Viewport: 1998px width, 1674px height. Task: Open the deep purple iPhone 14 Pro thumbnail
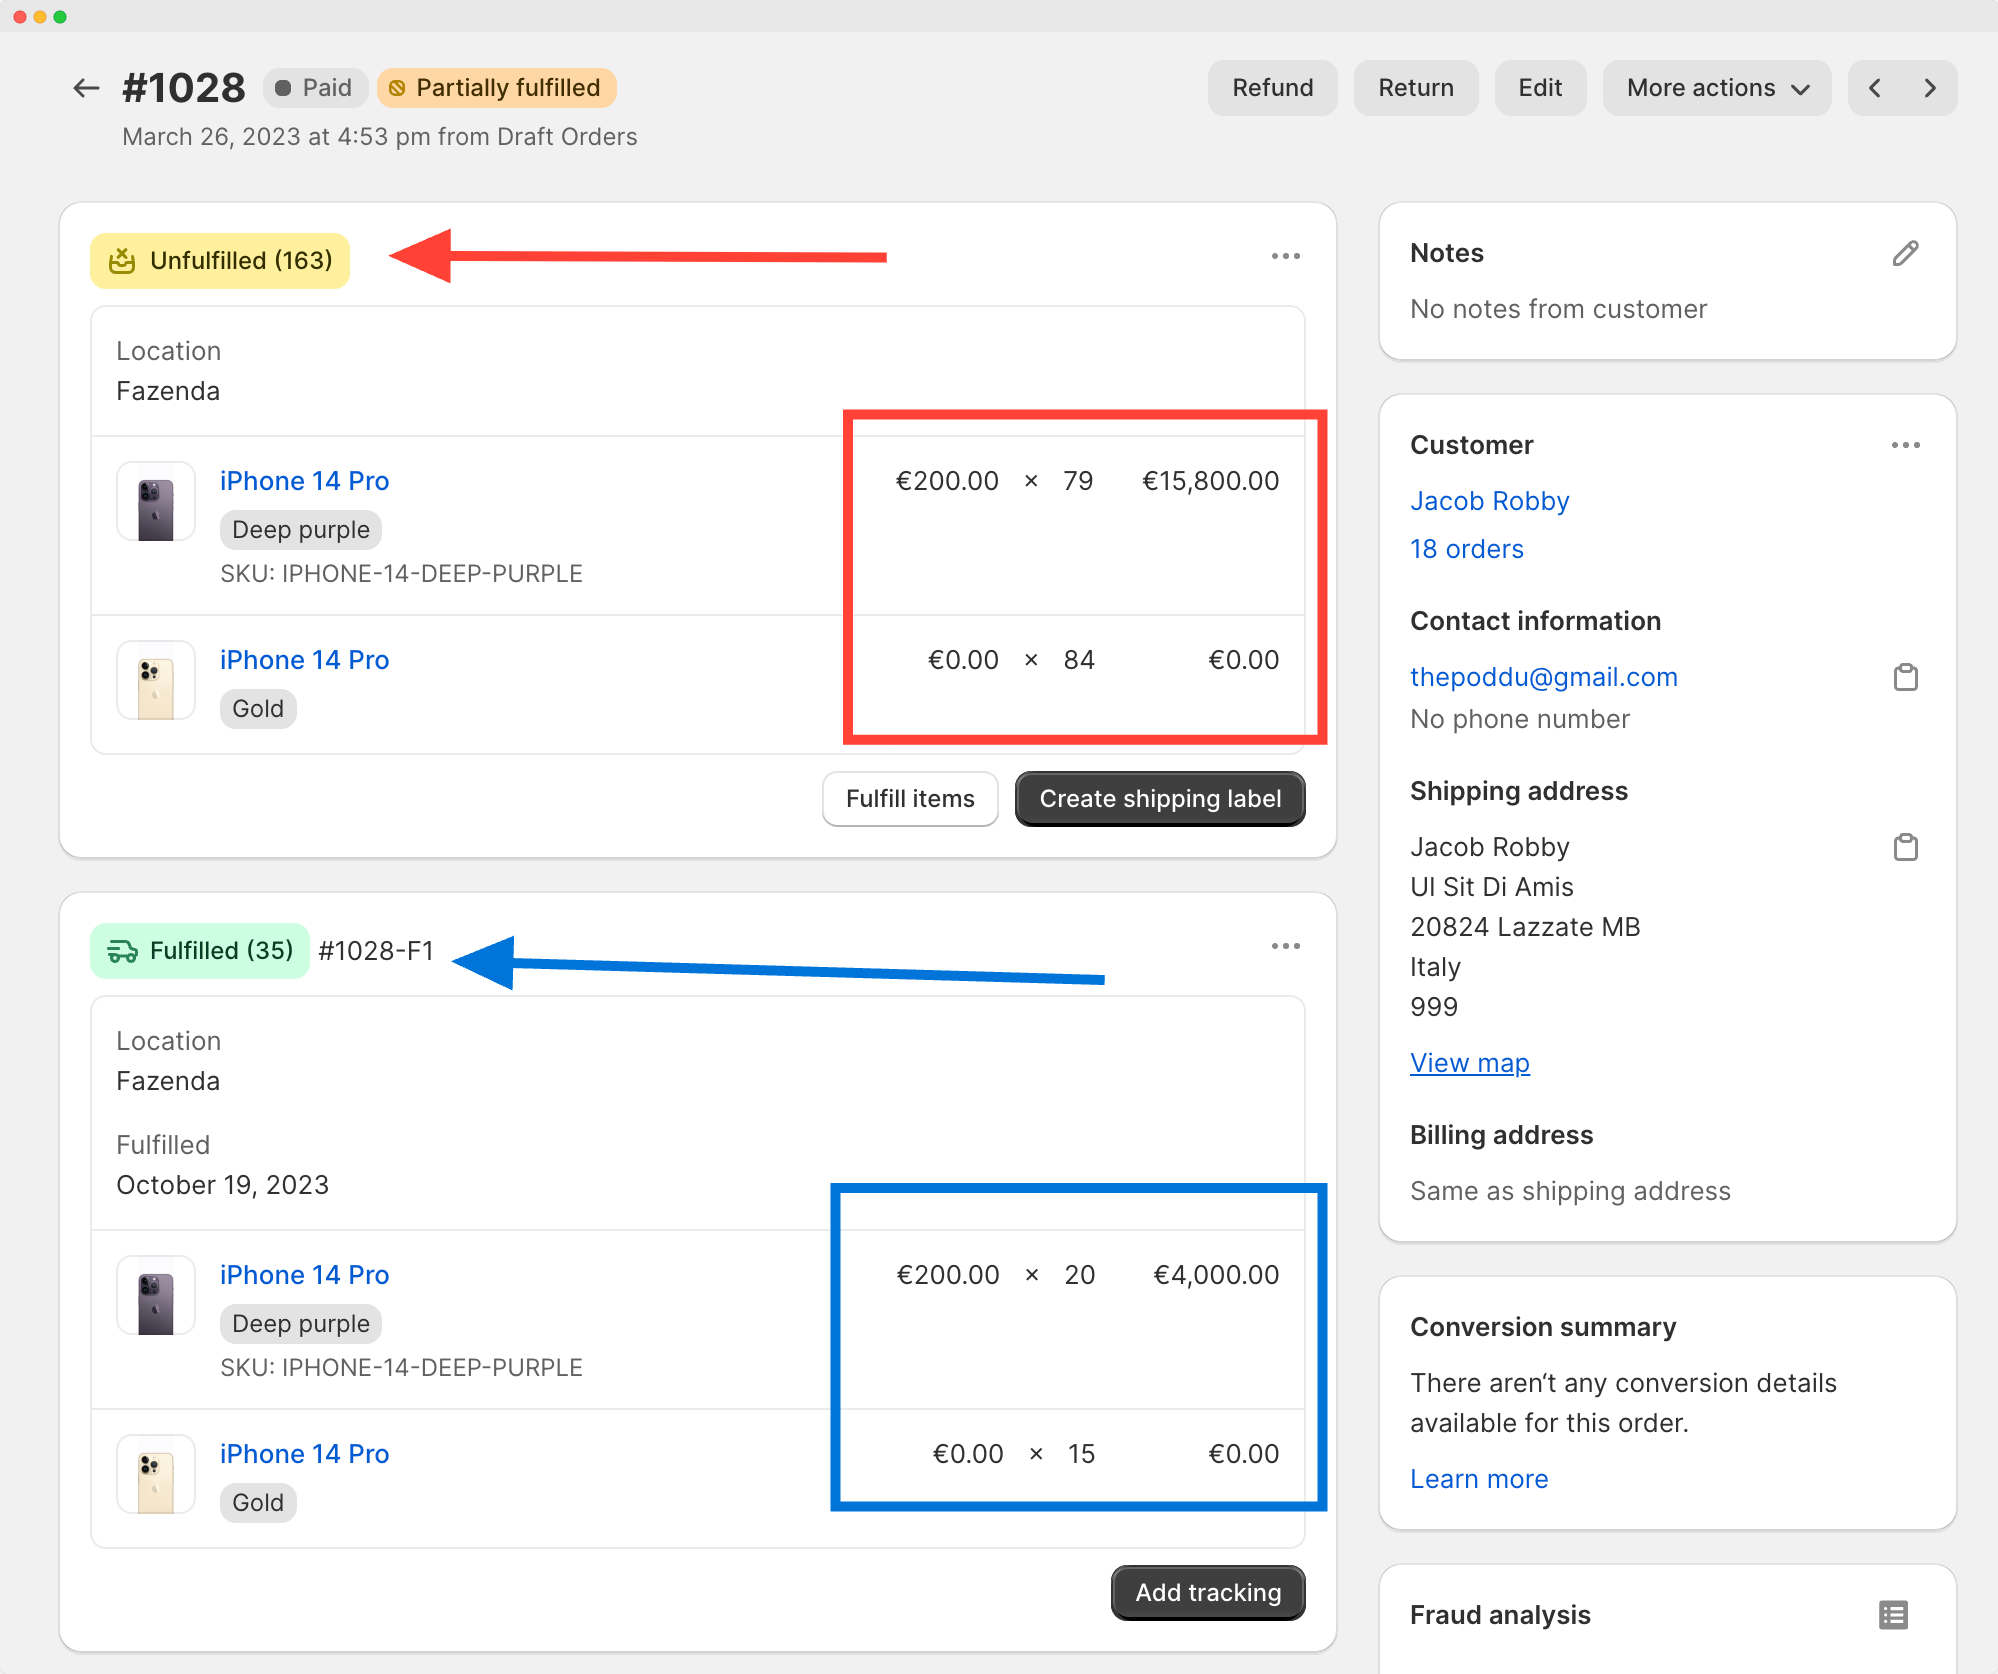(x=155, y=501)
